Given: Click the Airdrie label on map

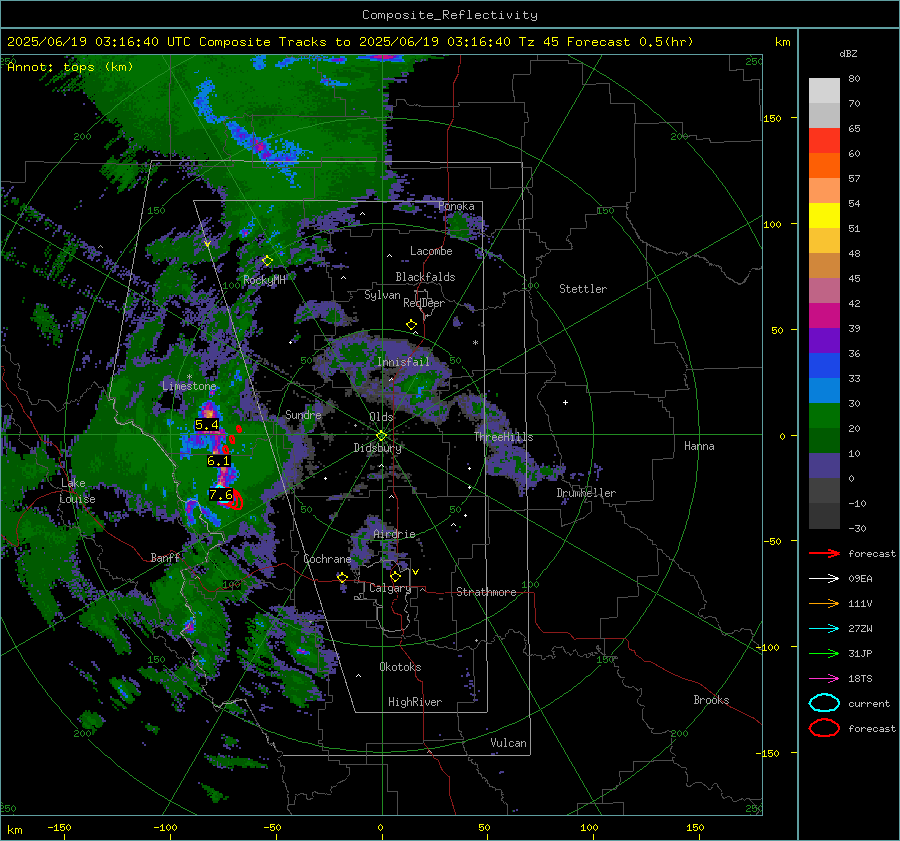Looking at the screenshot, I should point(394,534).
